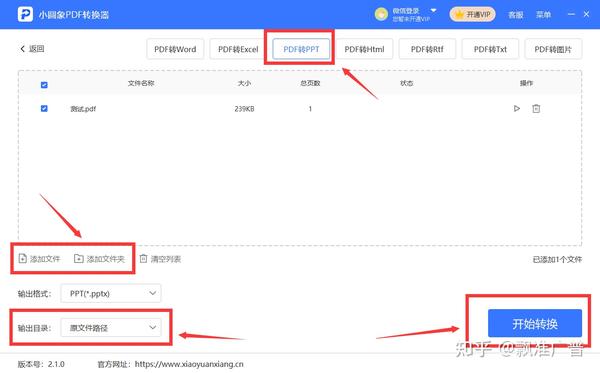Viewport: 600px width, 373px height.
Task: Click the 开通VIP button
Action: (x=473, y=15)
